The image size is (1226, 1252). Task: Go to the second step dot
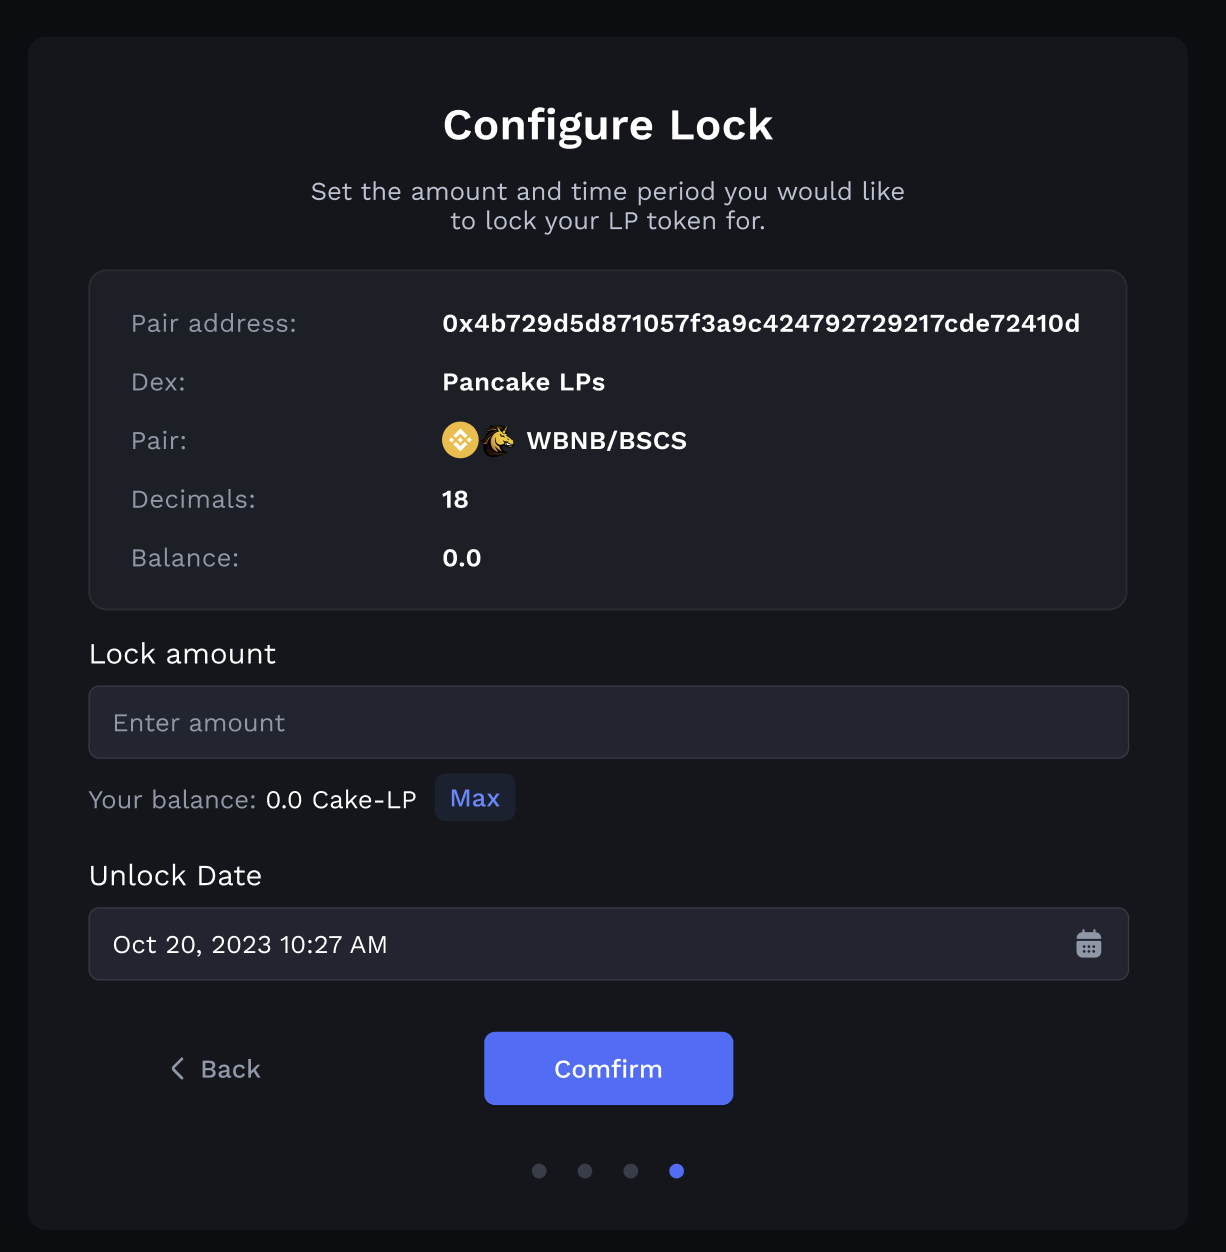coord(585,1171)
